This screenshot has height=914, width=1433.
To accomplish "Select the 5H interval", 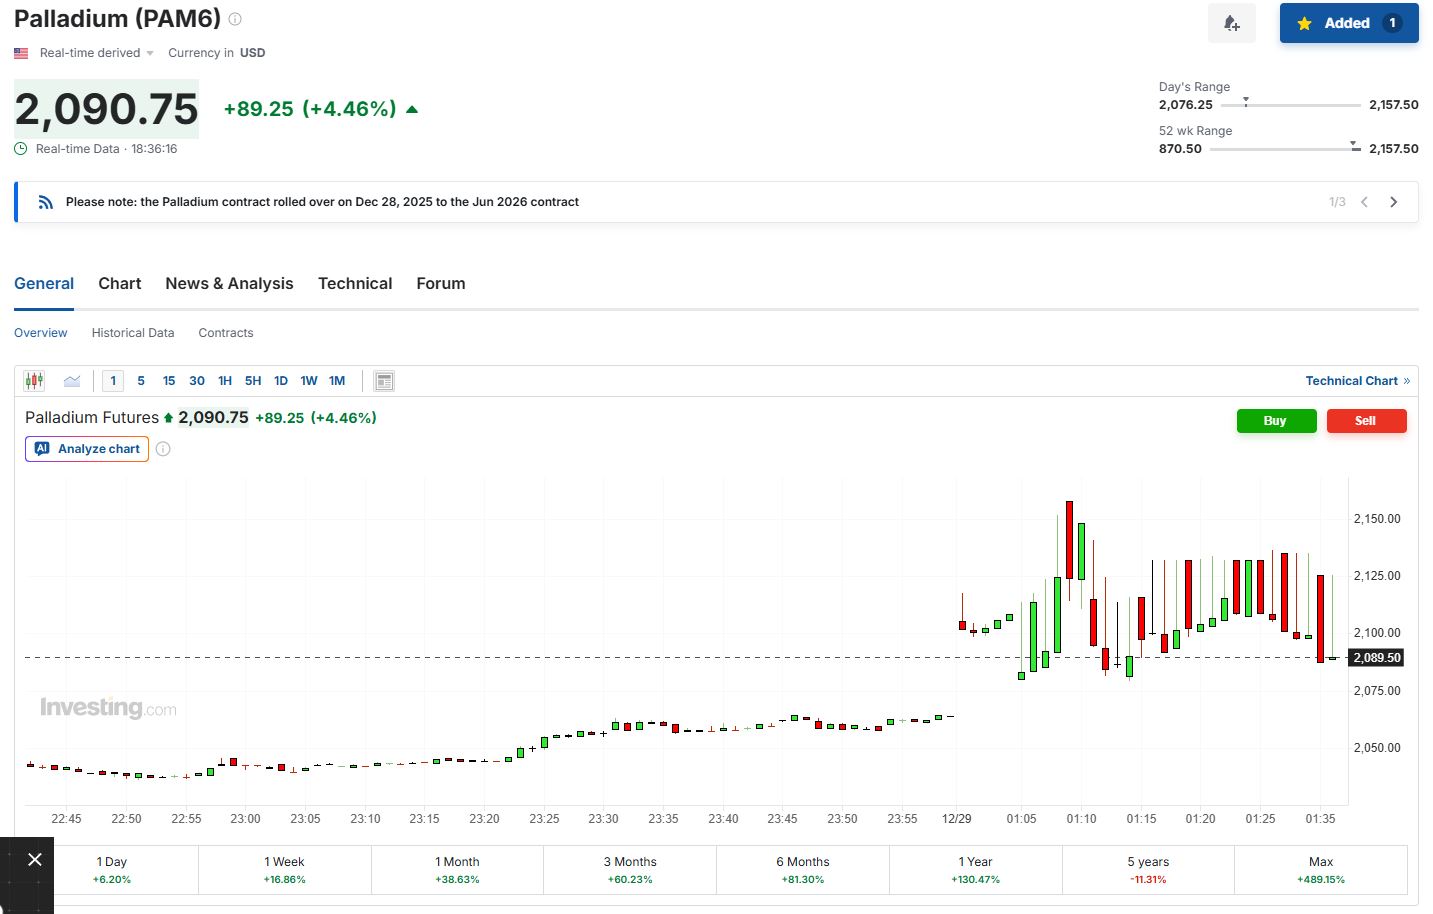I will coord(253,381).
